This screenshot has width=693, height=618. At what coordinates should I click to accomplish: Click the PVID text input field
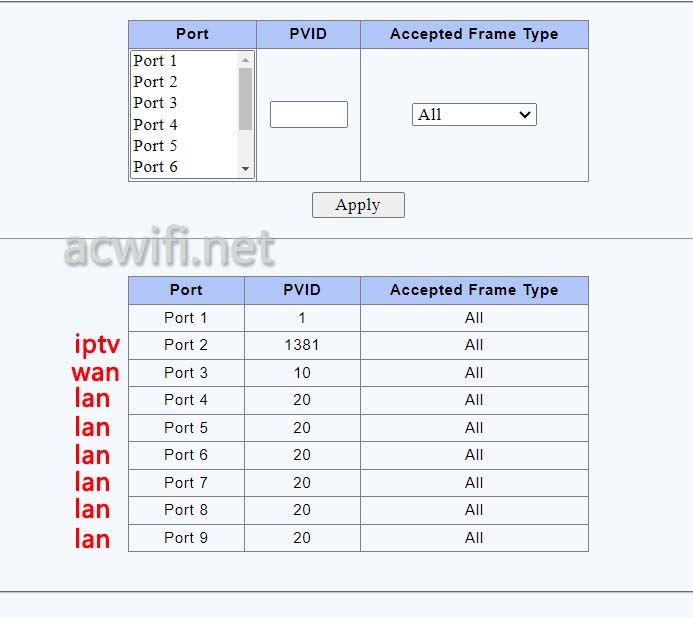[309, 114]
